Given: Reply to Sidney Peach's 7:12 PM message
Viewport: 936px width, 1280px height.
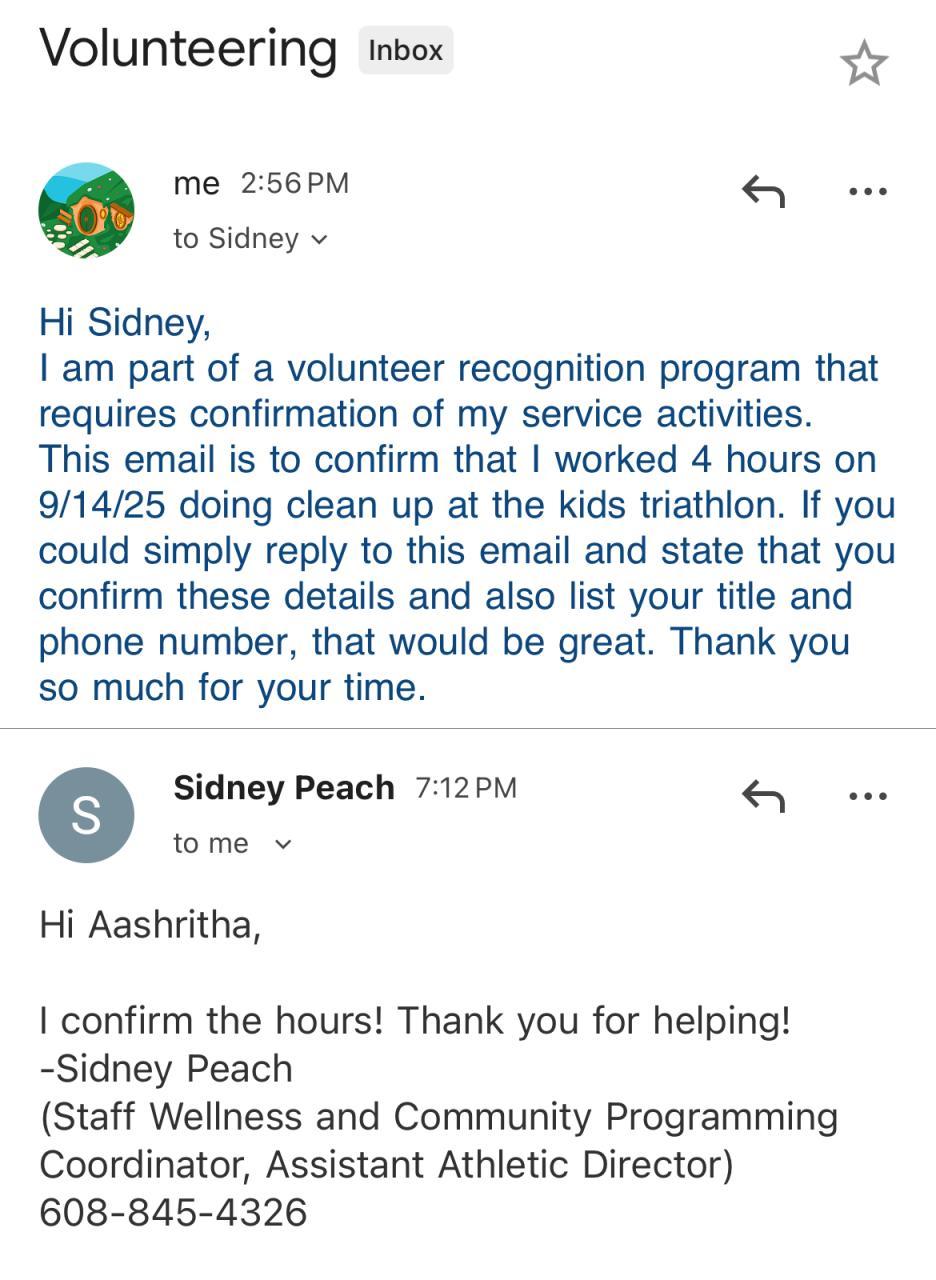Looking at the screenshot, I should tap(763, 796).
